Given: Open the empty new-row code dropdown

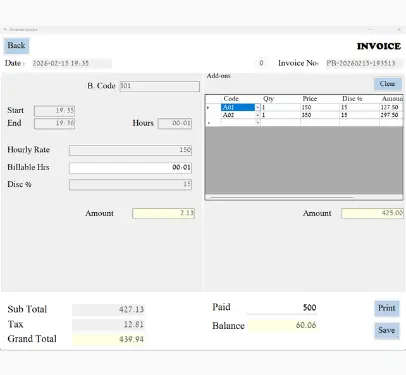Looking at the screenshot, I should point(257,123).
